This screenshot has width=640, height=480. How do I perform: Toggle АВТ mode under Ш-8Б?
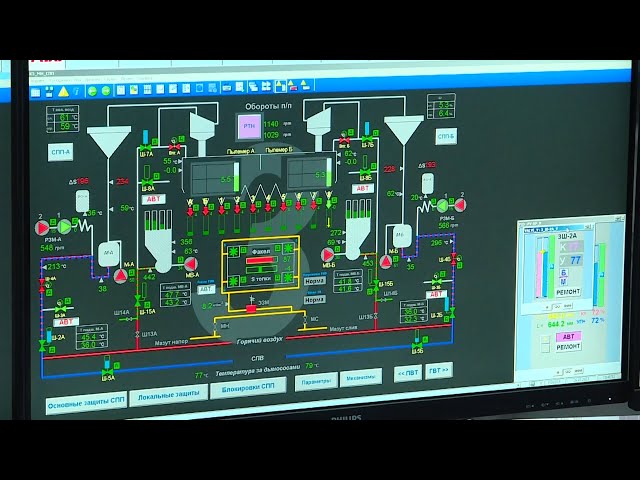click(363, 188)
